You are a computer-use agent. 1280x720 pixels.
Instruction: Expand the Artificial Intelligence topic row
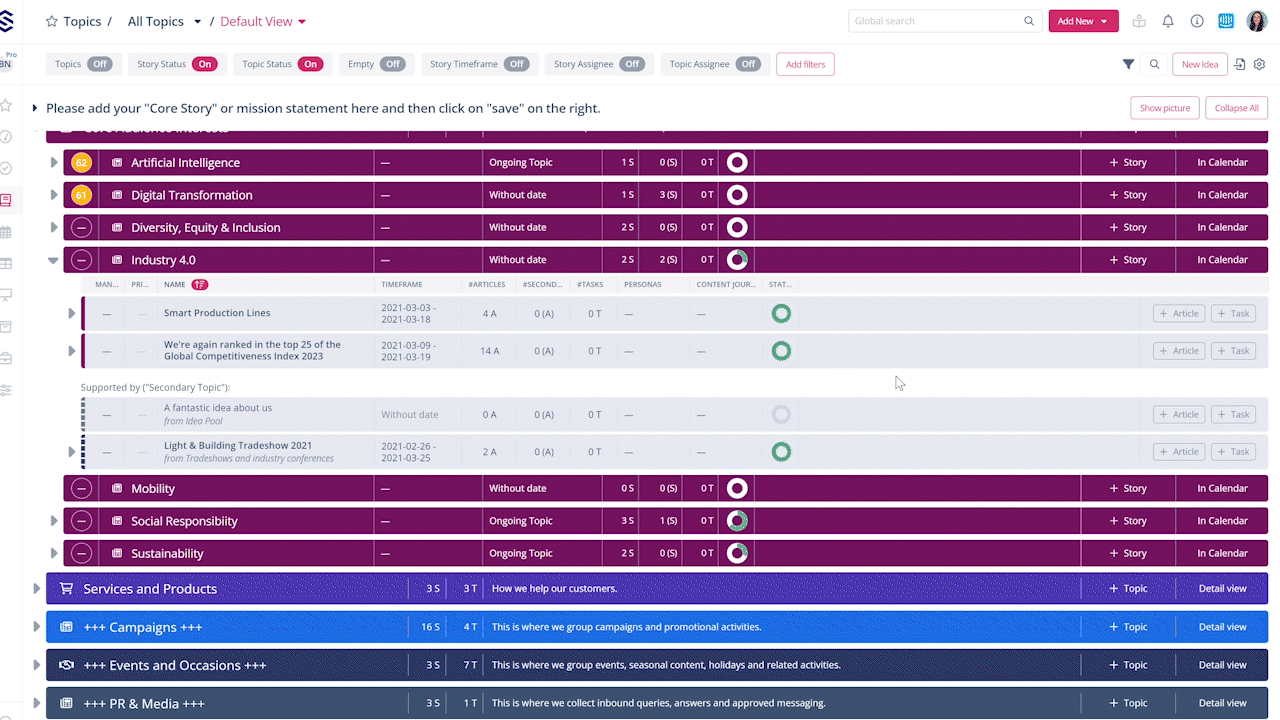[54, 162]
